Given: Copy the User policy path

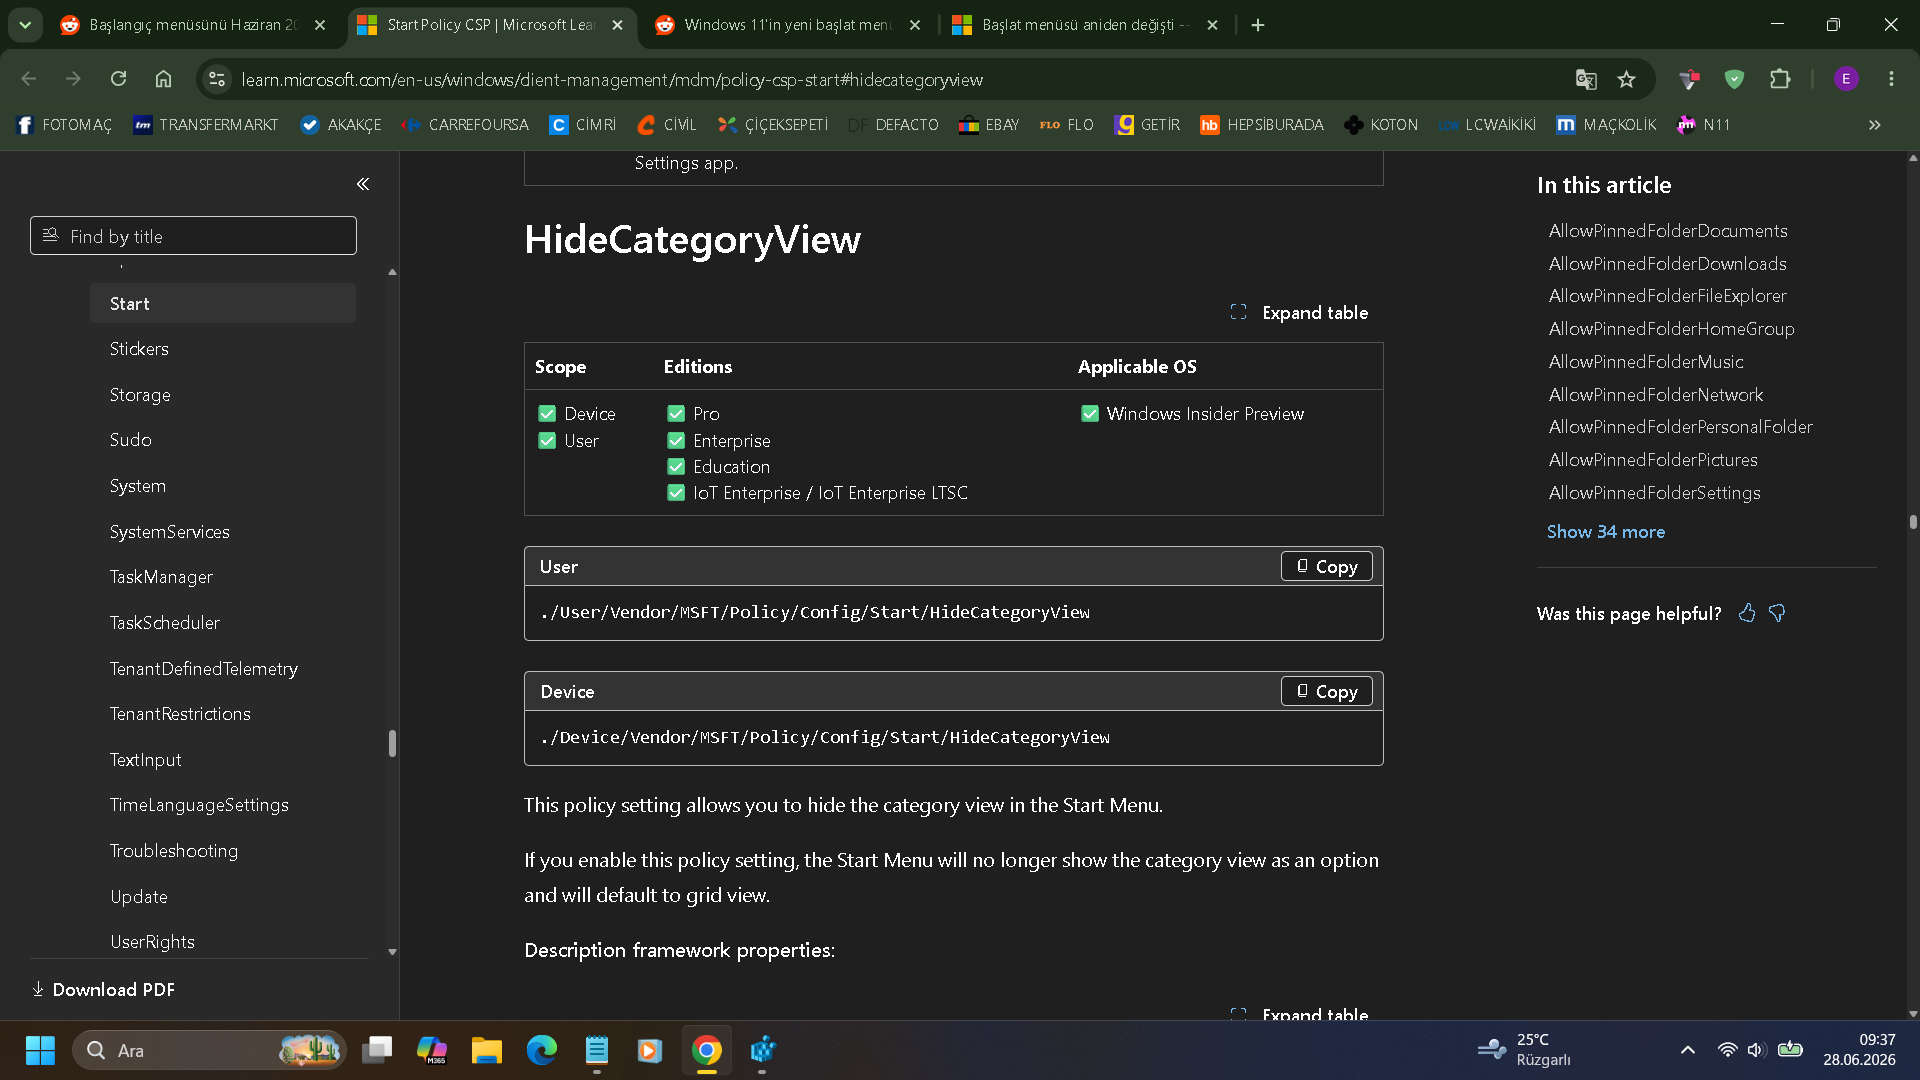Looking at the screenshot, I should pyautogui.click(x=1327, y=567).
